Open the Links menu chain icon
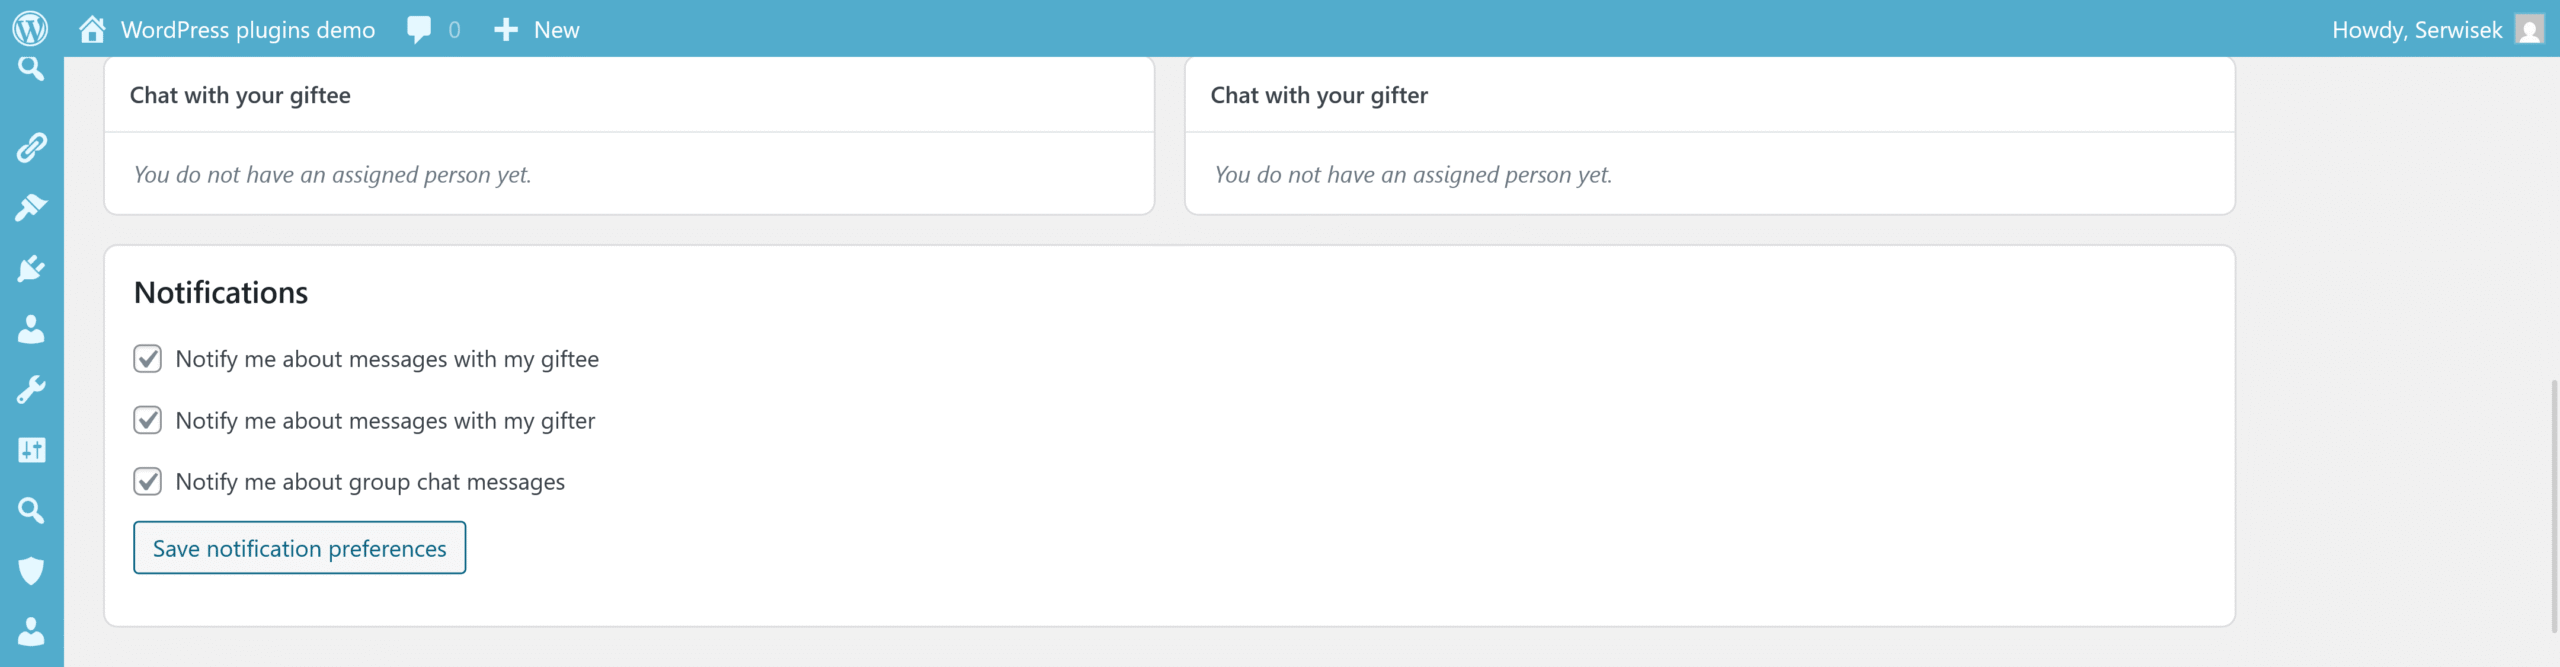The height and width of the screenshot is (667, 2560). point(31,148)
